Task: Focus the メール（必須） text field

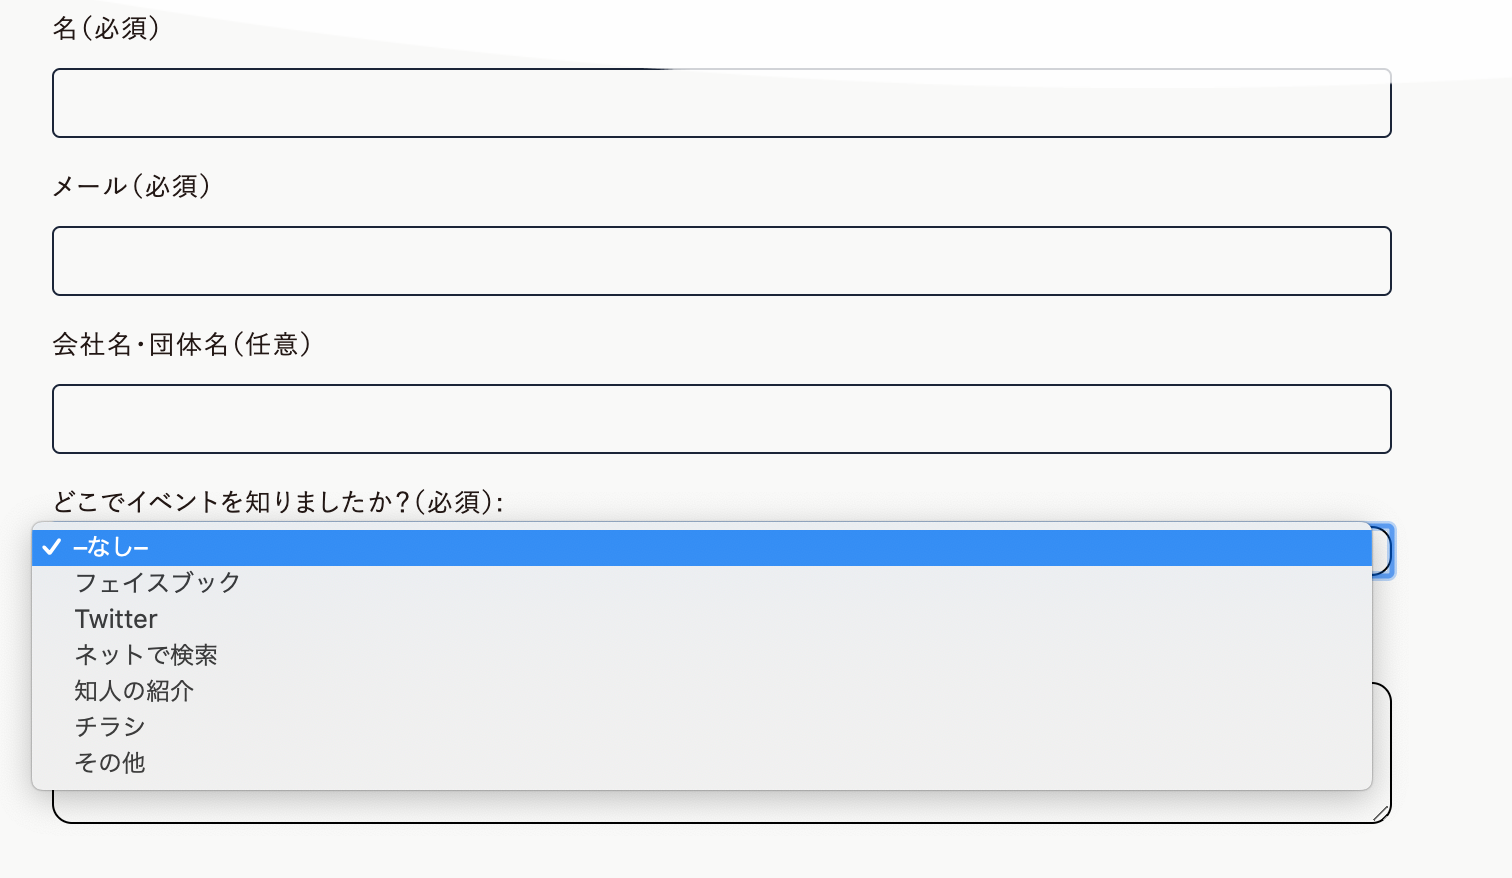Action: [722, 261]
